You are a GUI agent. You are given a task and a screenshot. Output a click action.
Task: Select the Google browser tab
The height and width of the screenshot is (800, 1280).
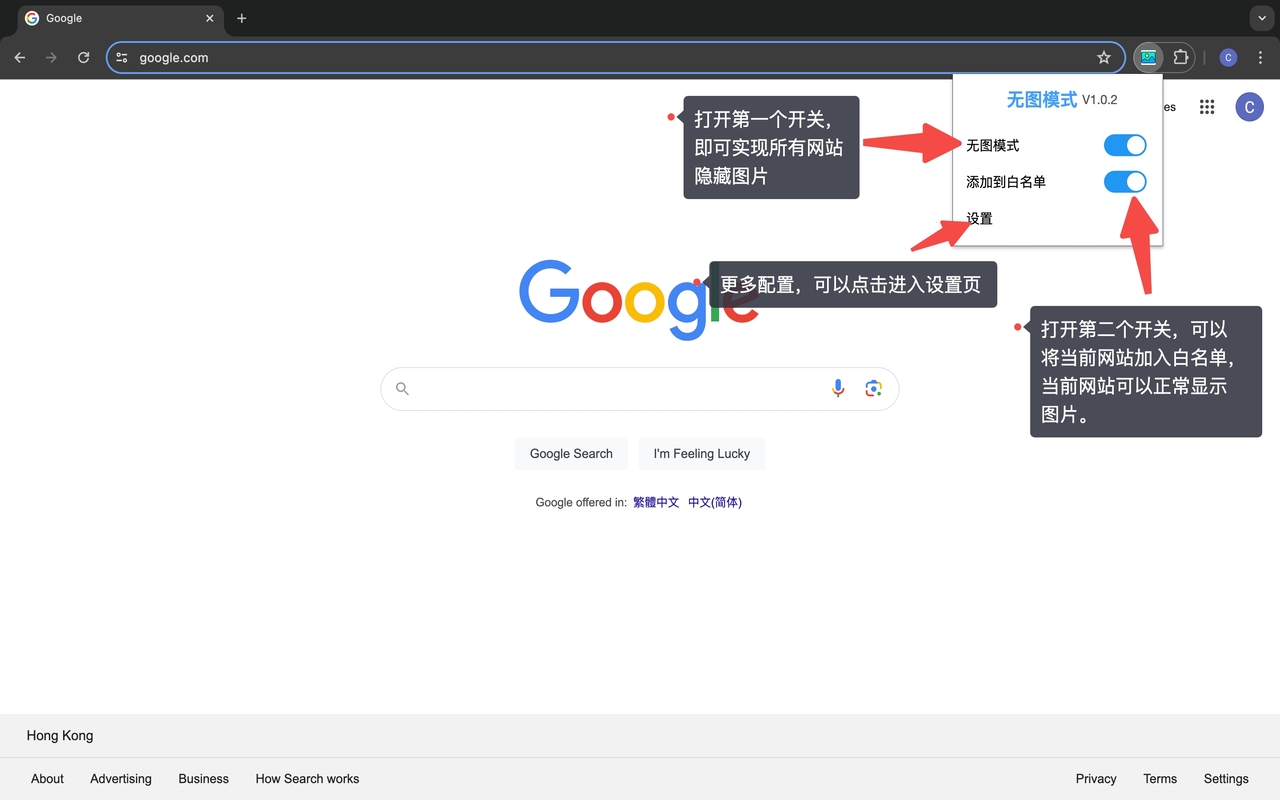pyautogui.click(x=120, y=18)
